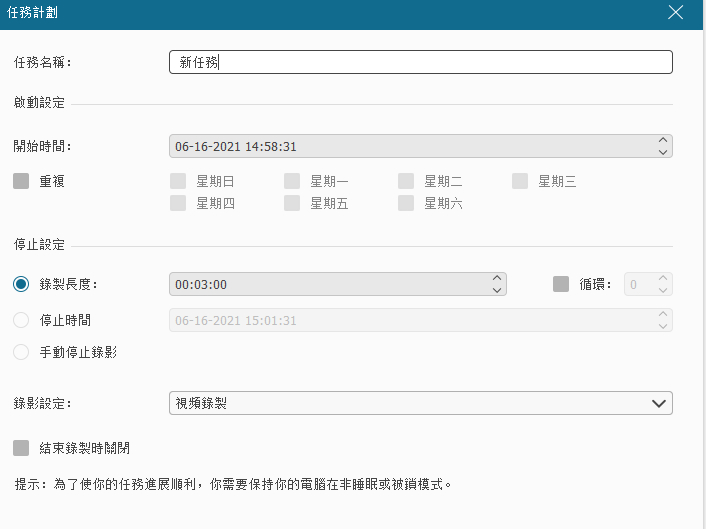Screen dimensions: 706x529
Task: Click the 任務名稱 text field
Action: point(421,62)
